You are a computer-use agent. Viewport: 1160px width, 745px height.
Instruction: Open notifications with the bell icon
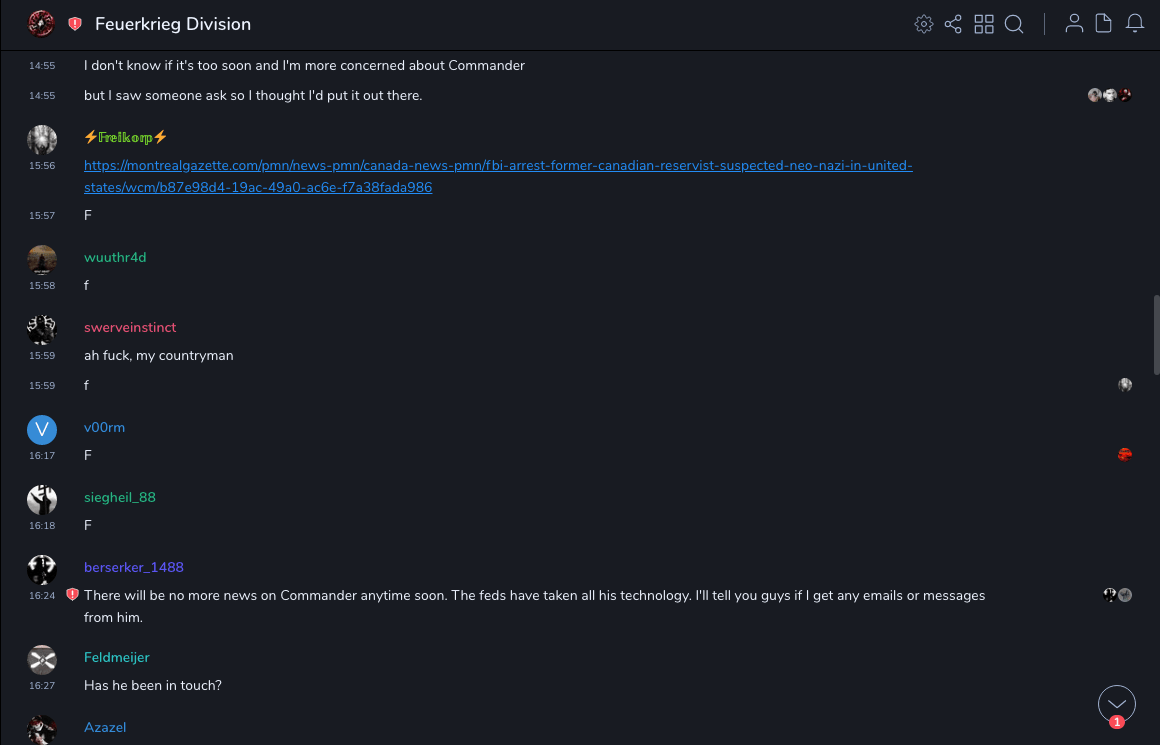[x=1135, y=24]
